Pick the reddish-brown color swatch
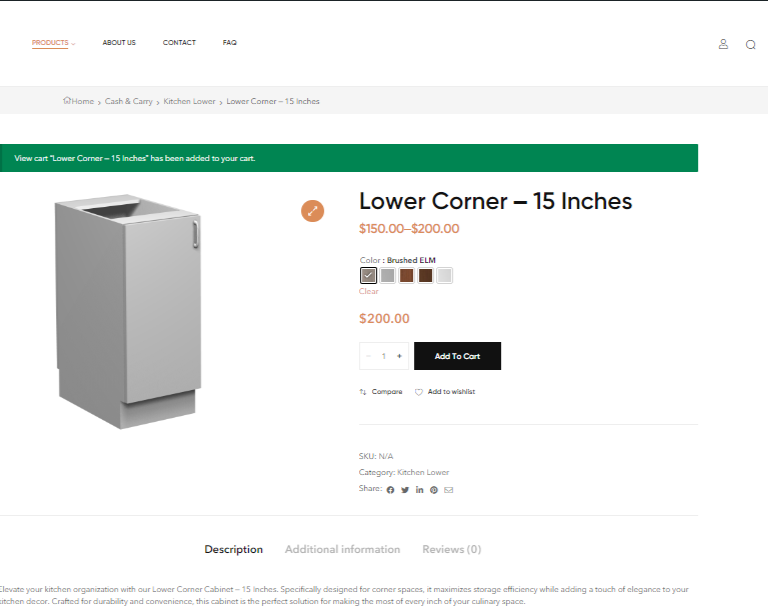768x616 pixels. pos(407,276)
